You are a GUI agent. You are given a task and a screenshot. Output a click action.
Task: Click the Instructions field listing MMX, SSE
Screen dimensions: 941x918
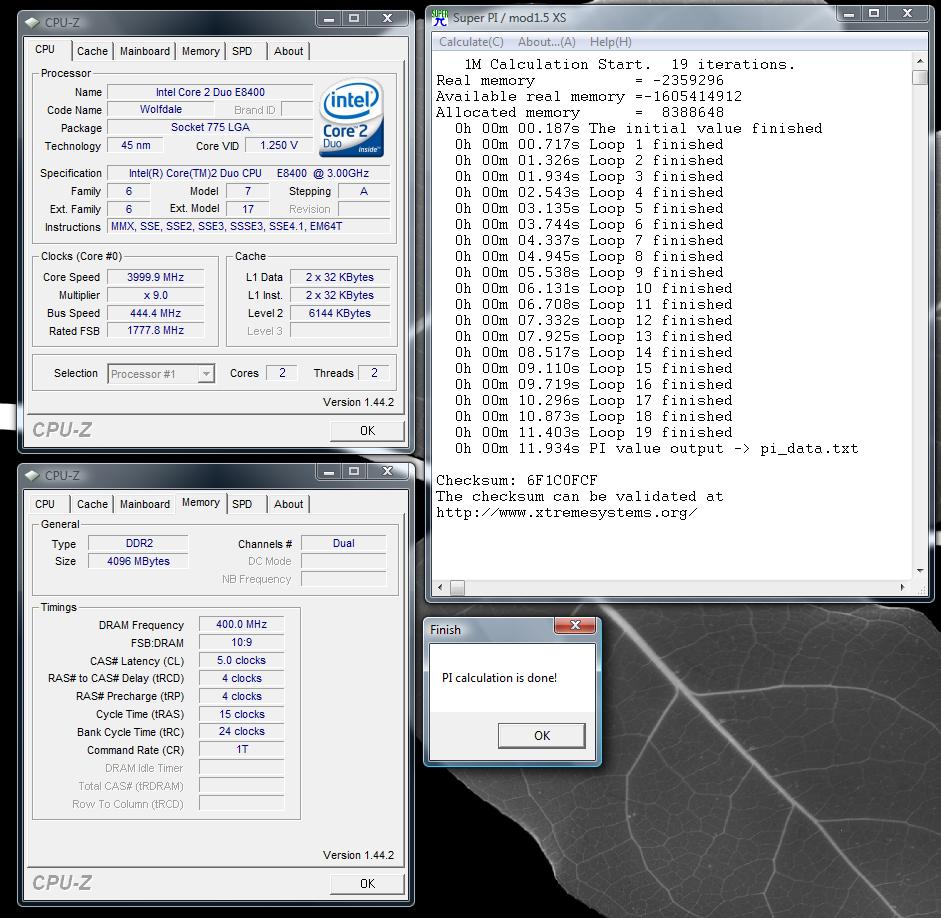click(248, 227)
